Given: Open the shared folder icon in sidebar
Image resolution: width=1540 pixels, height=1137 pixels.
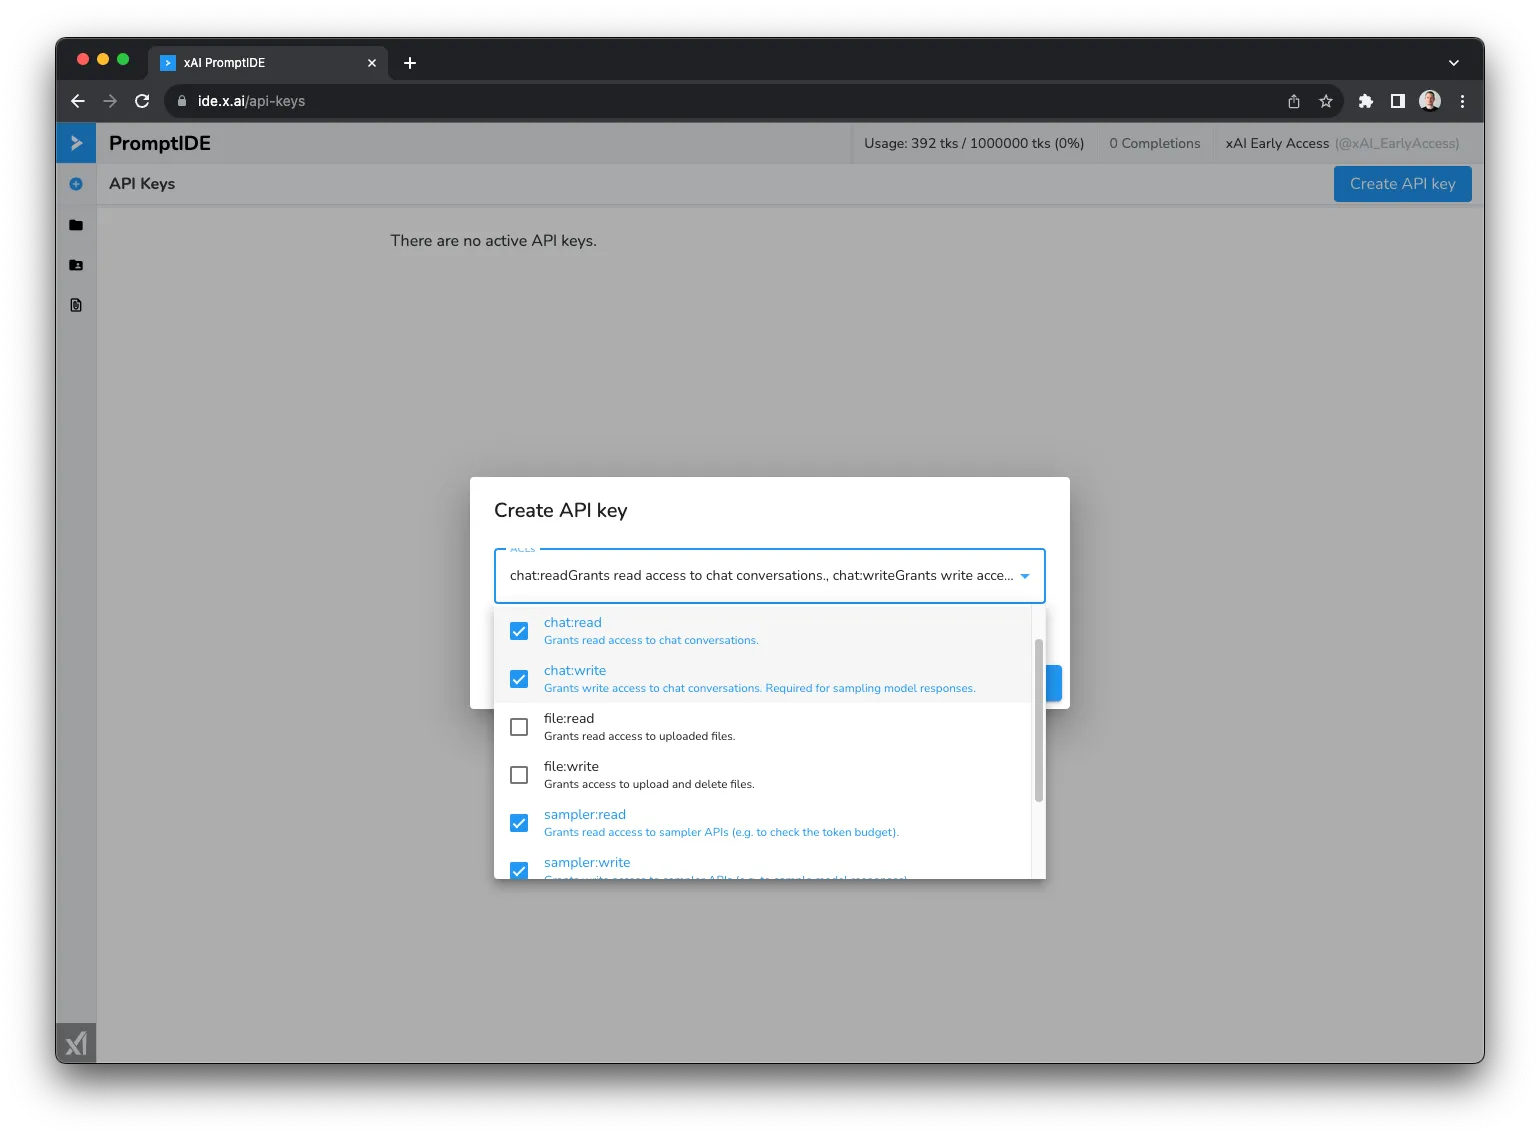Looking at the screenshot, I should click(76, 265).
